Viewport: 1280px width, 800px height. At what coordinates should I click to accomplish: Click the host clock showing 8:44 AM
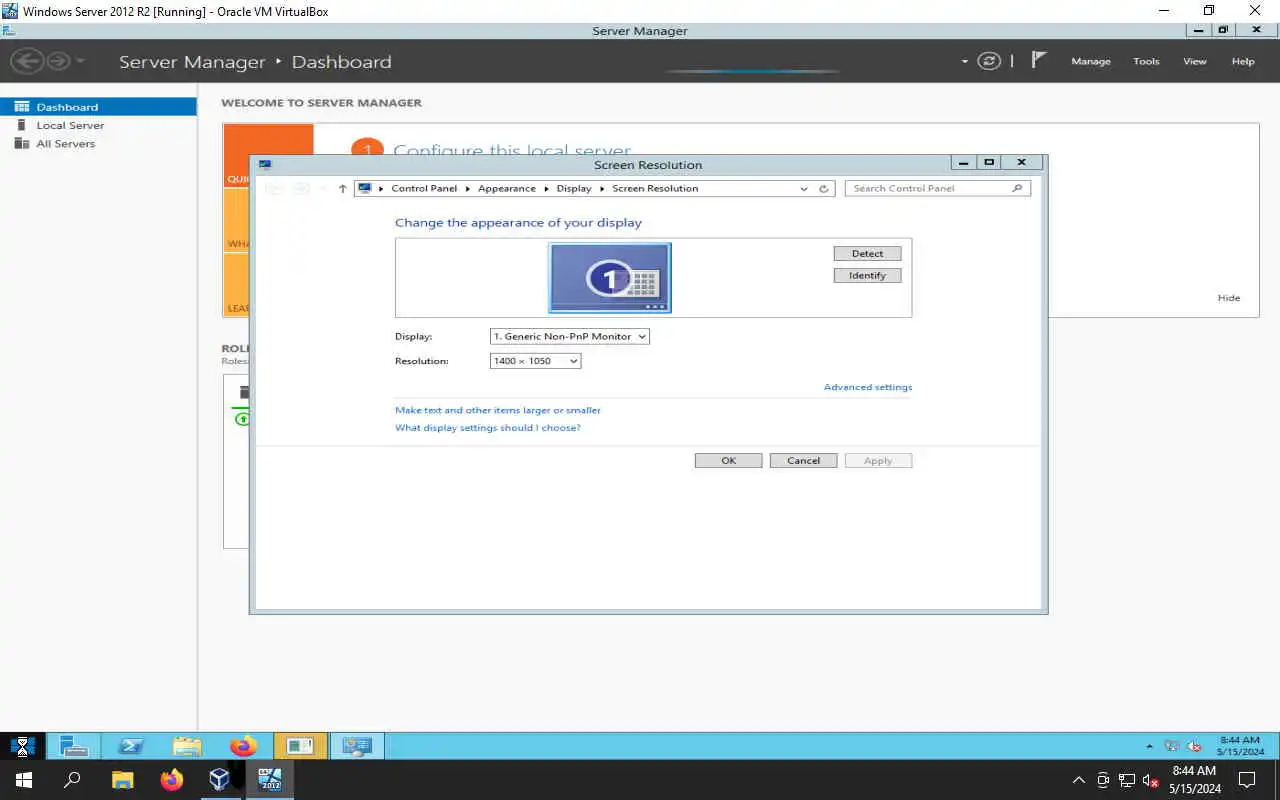(1194, 780)
